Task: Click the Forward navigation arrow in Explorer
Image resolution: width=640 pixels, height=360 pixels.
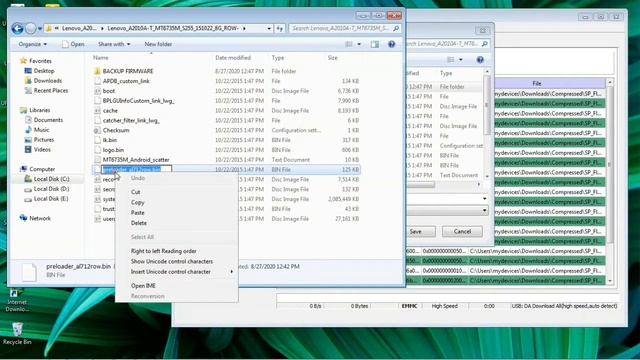Action: tap(31, 29)
